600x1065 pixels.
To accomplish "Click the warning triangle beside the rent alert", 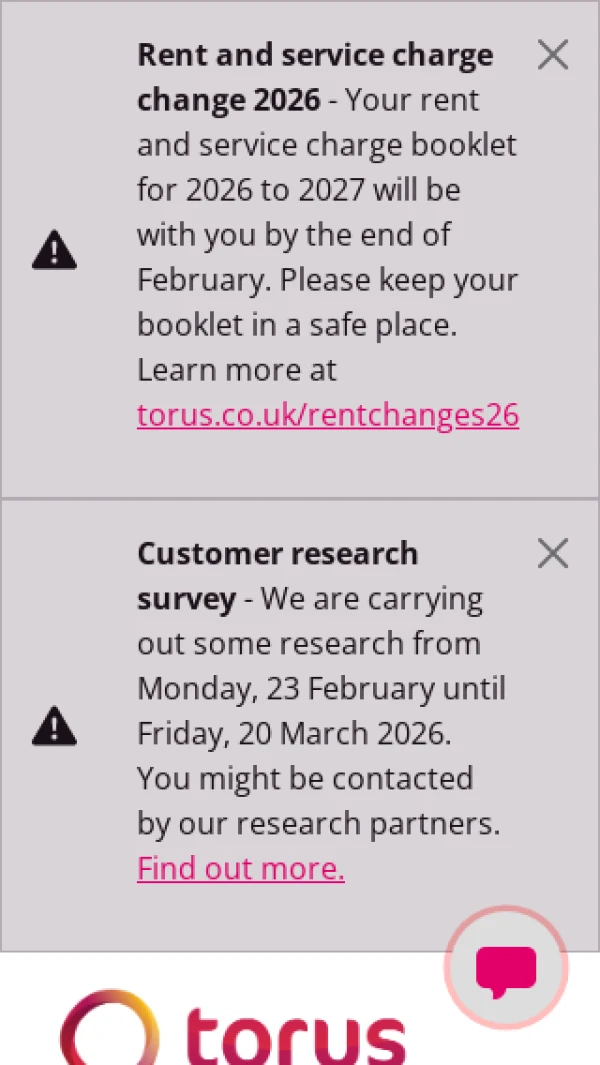I will point(54,249).
